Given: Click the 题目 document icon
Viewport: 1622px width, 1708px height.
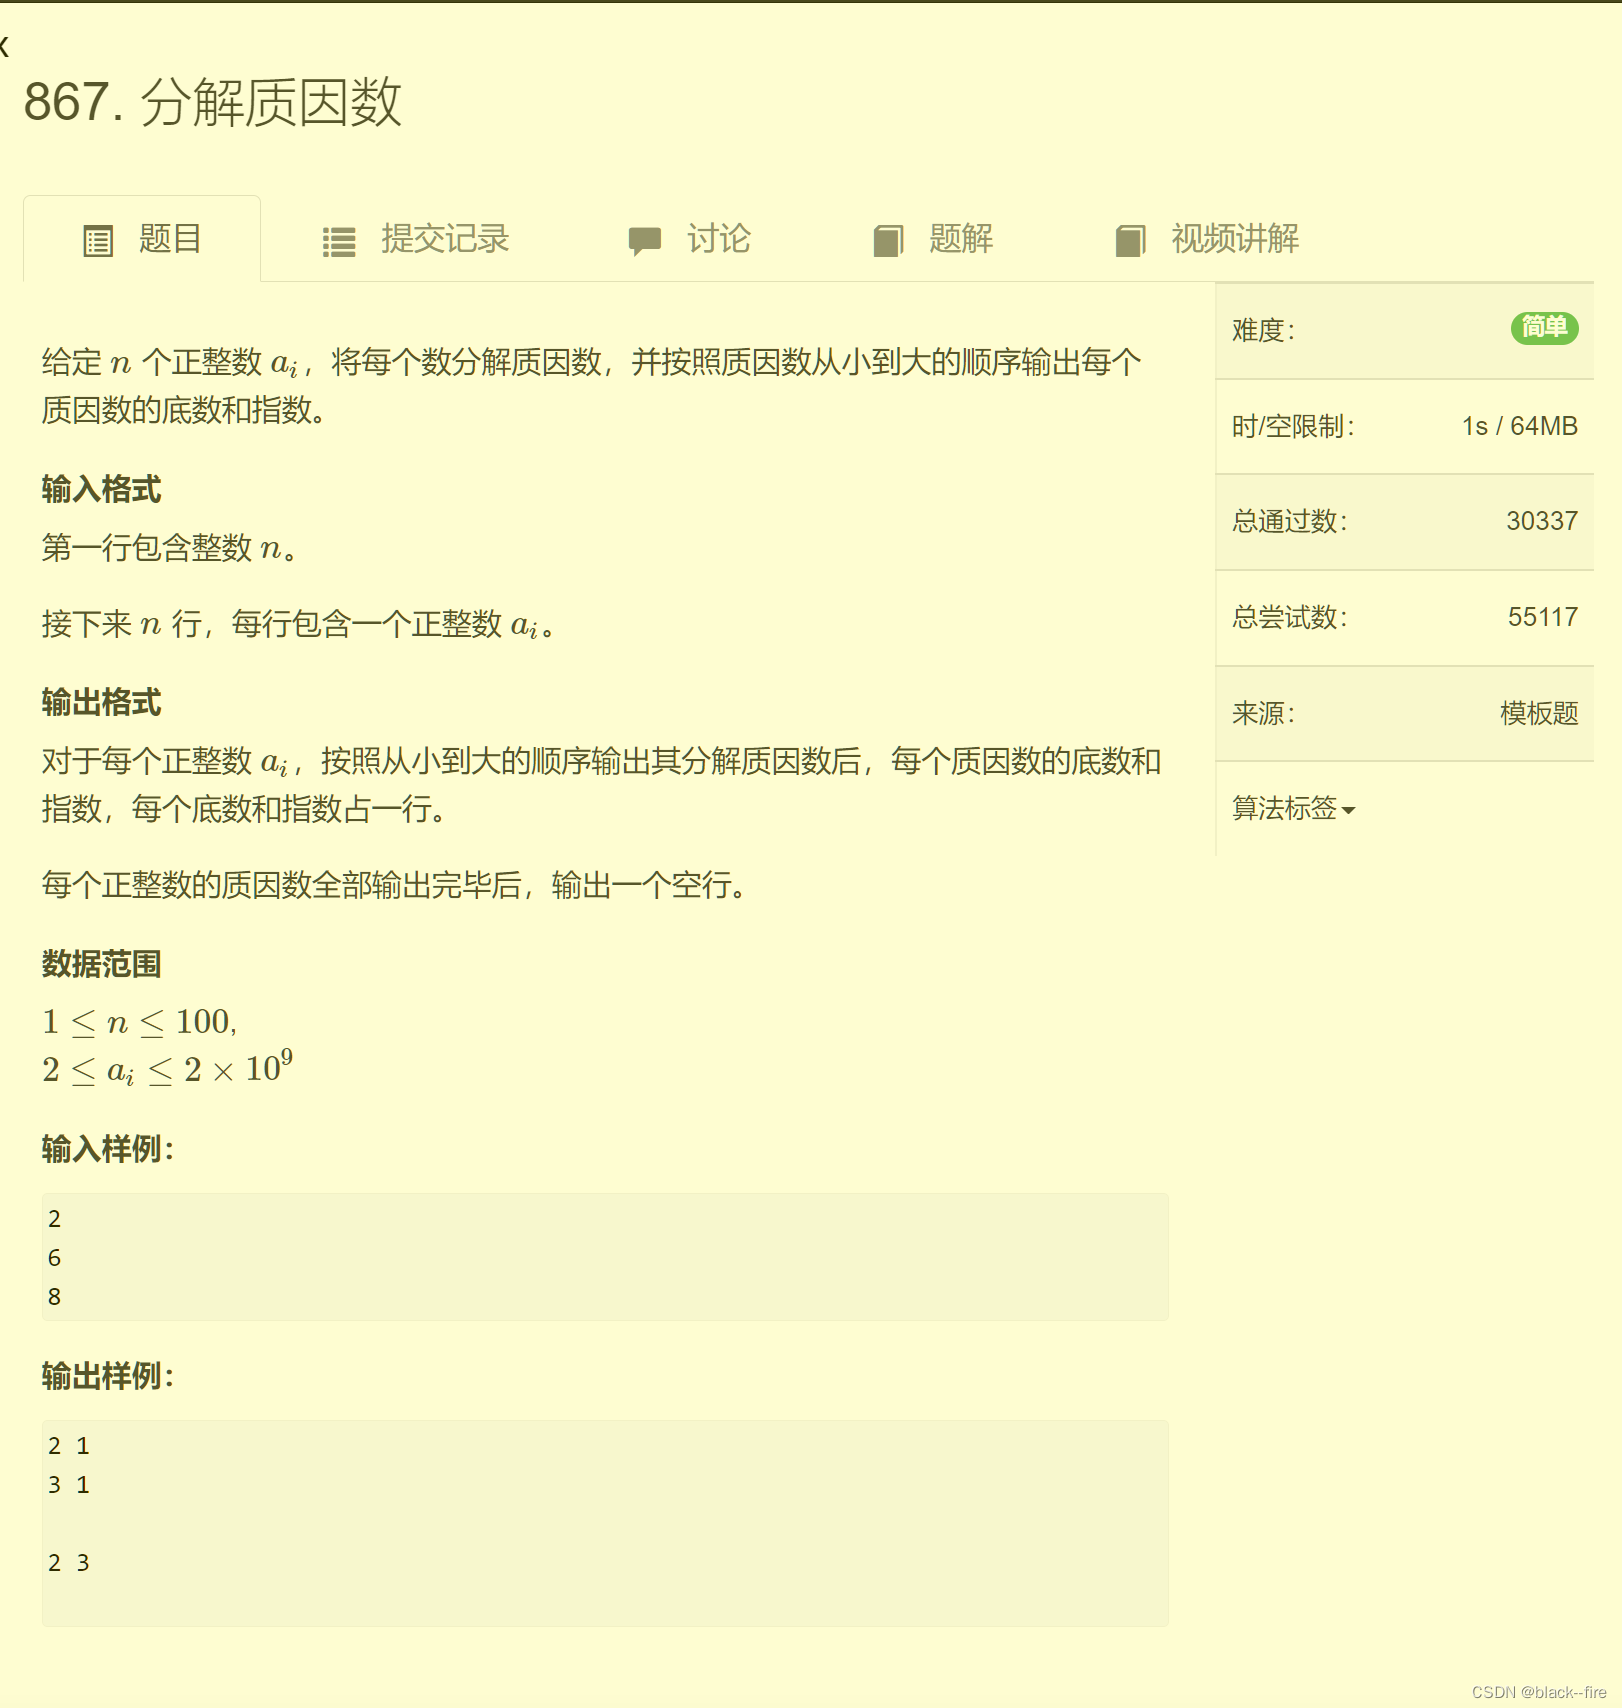Looking at the screenshot, I should (x=97, y=239).
